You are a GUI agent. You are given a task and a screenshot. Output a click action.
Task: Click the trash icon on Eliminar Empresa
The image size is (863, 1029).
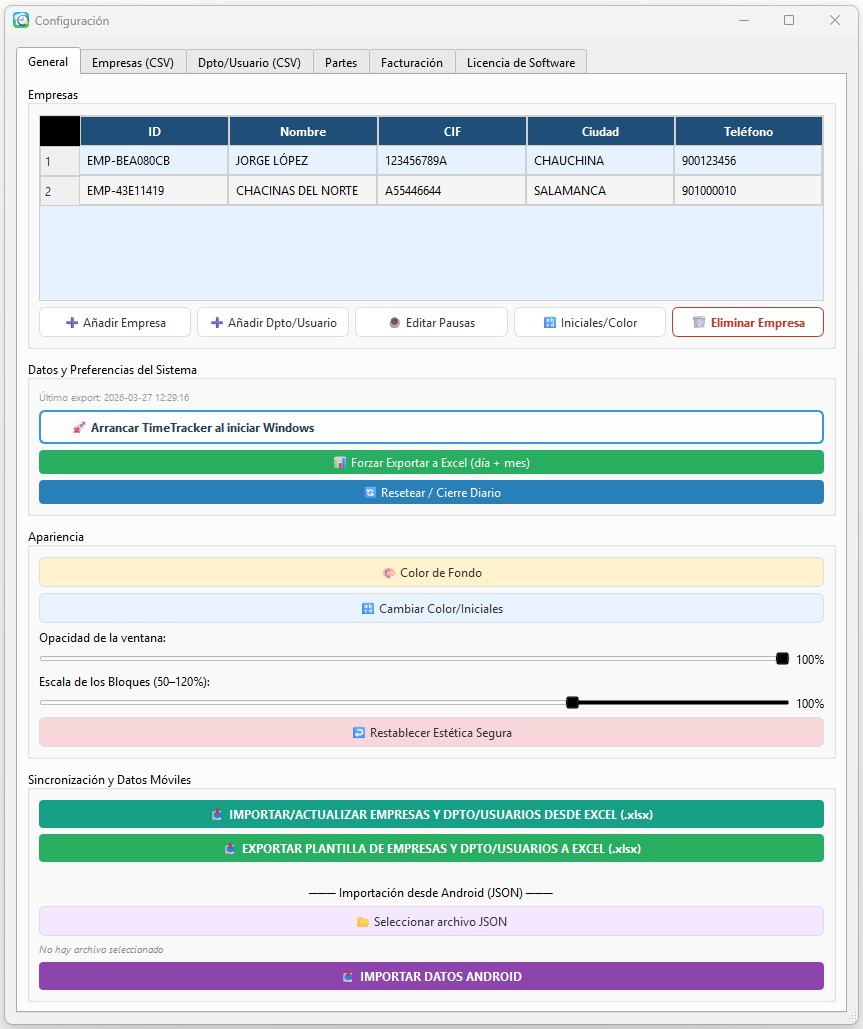[699, 322]
